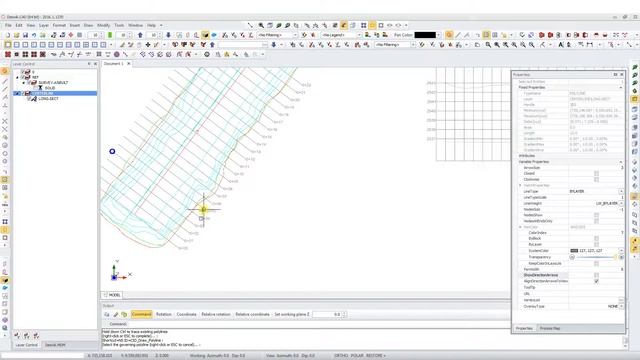The height and width of the screenshot is (360, 640).
Task: Click the X cross tool in left sidebar
Action: 5,121
